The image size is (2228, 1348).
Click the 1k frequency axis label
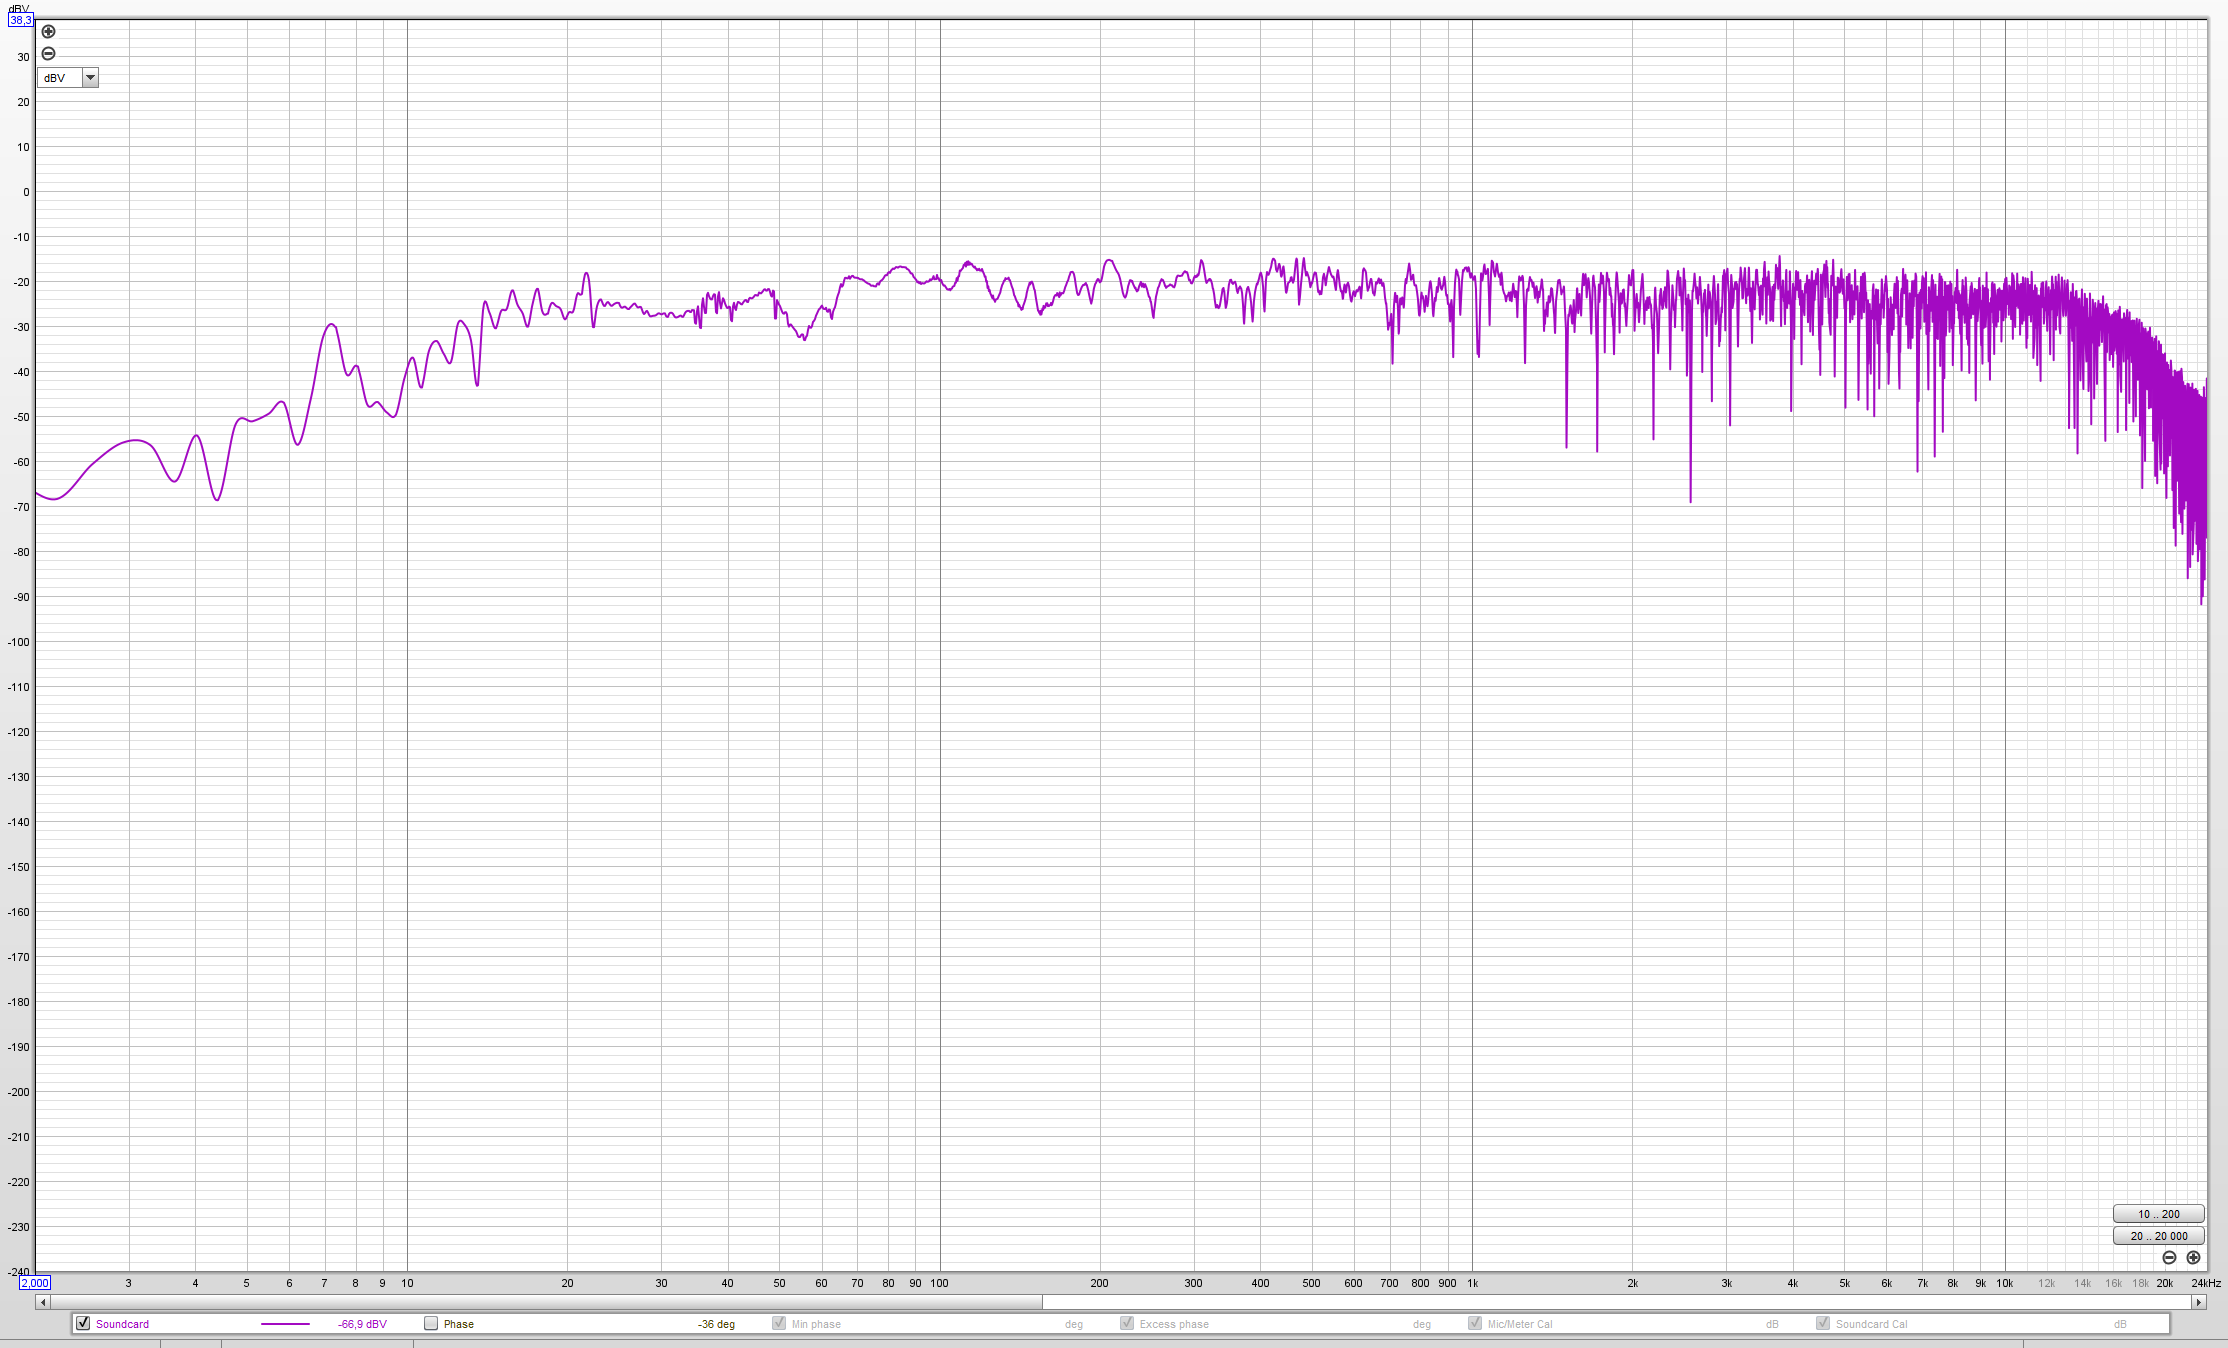1472,1283
